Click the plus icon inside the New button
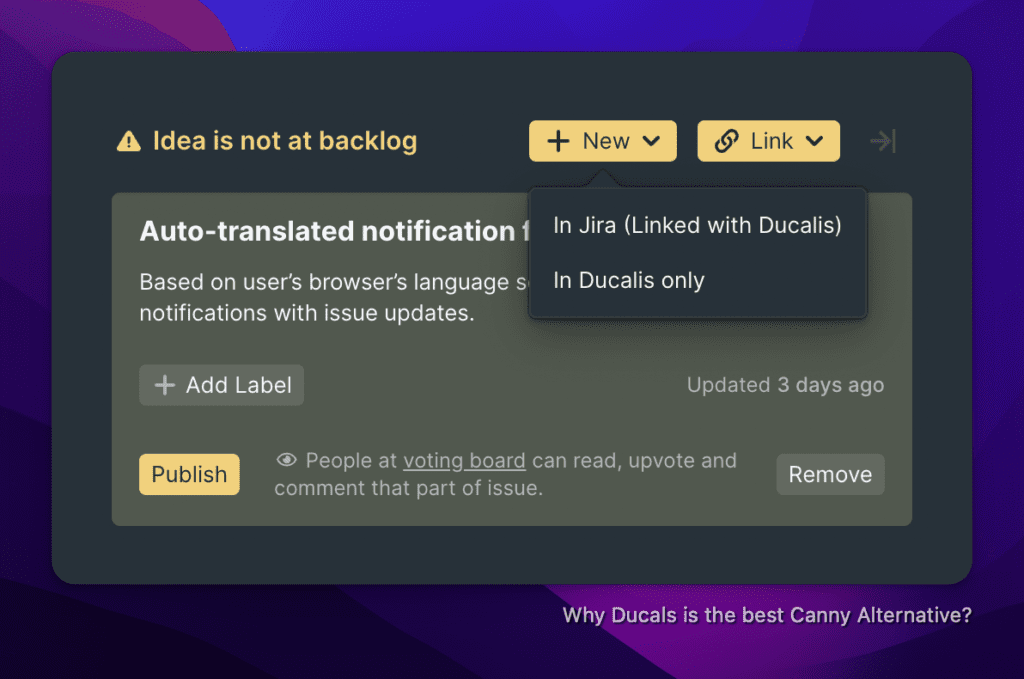1024x679 pixels. coord(558,140)
